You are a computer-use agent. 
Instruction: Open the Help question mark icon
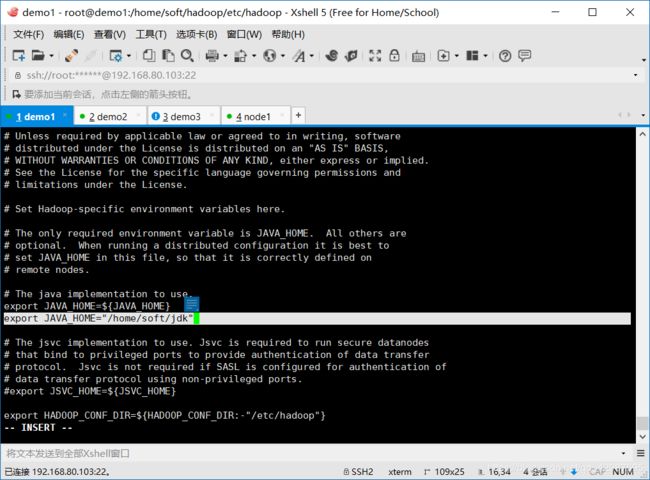(x=505, y=56)
